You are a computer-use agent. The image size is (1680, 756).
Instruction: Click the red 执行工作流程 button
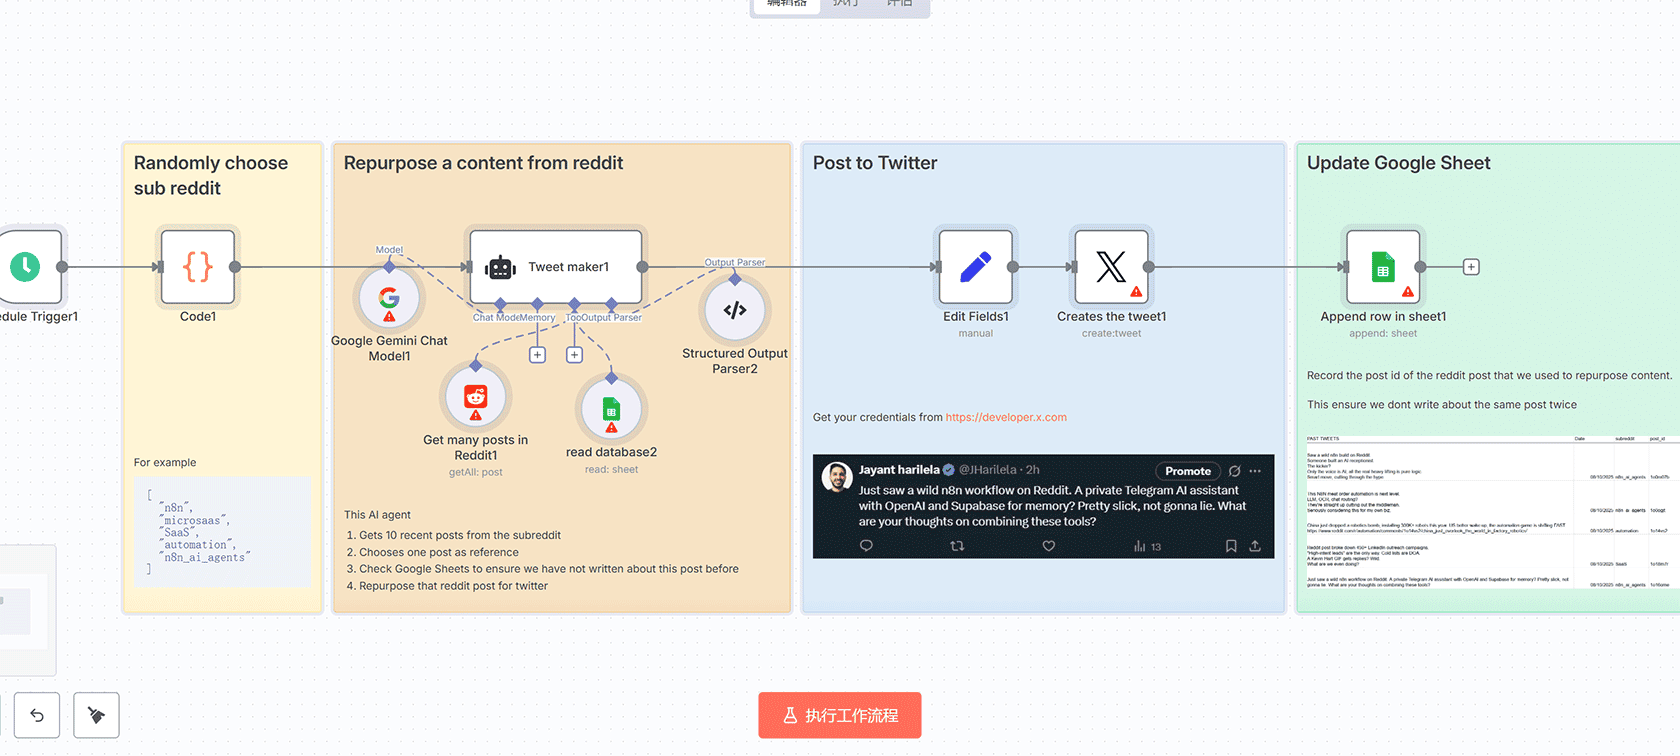pos(839,715)
